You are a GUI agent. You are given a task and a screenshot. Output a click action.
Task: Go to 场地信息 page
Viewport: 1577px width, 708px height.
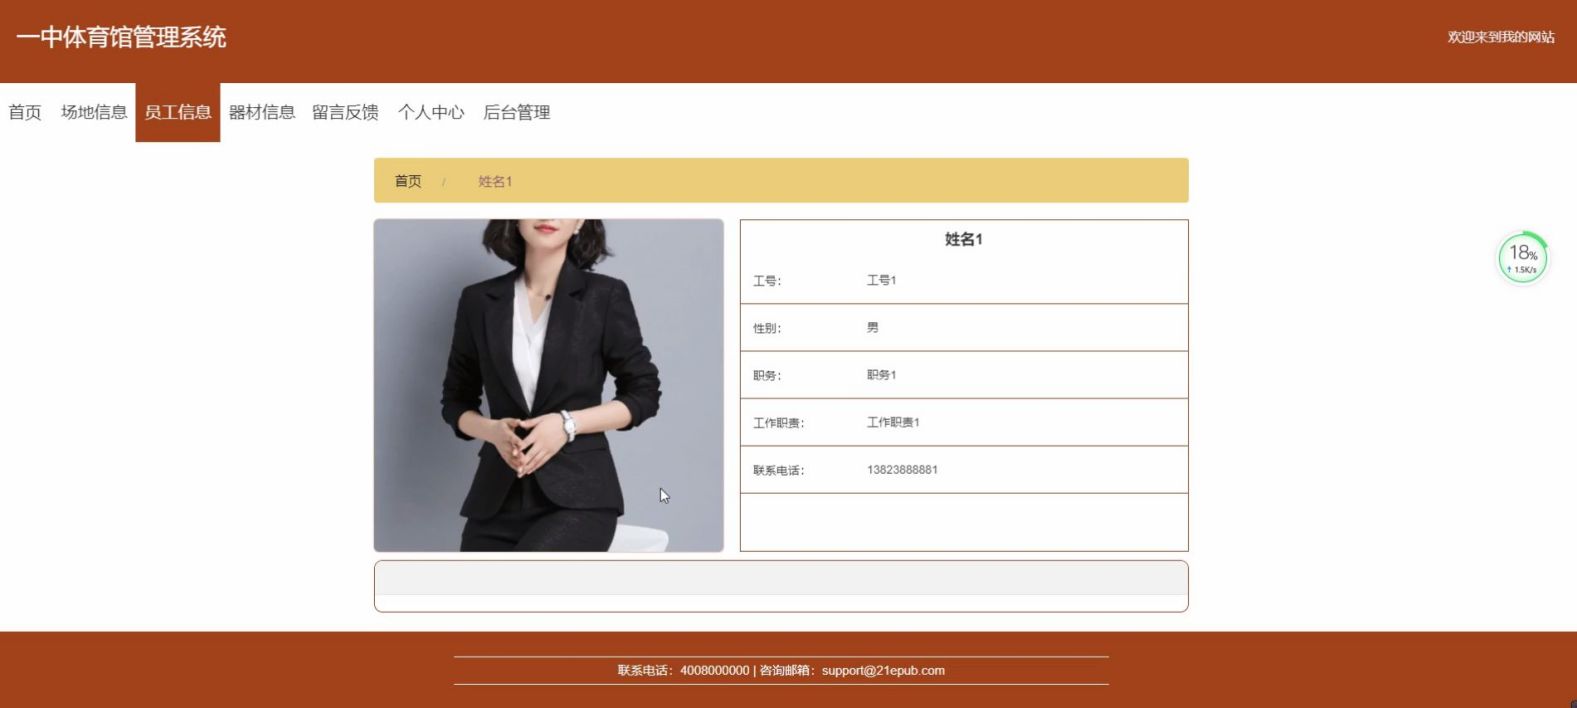pyautogui.click(x=94, y=112)
